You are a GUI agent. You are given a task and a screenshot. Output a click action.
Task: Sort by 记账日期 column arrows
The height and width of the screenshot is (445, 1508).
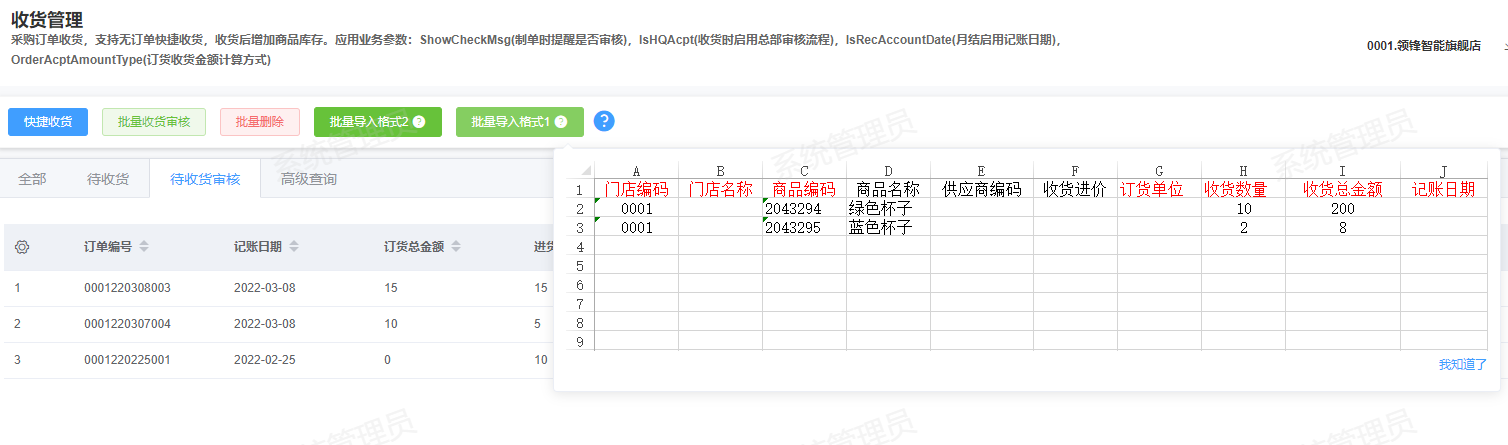point(294,247)
